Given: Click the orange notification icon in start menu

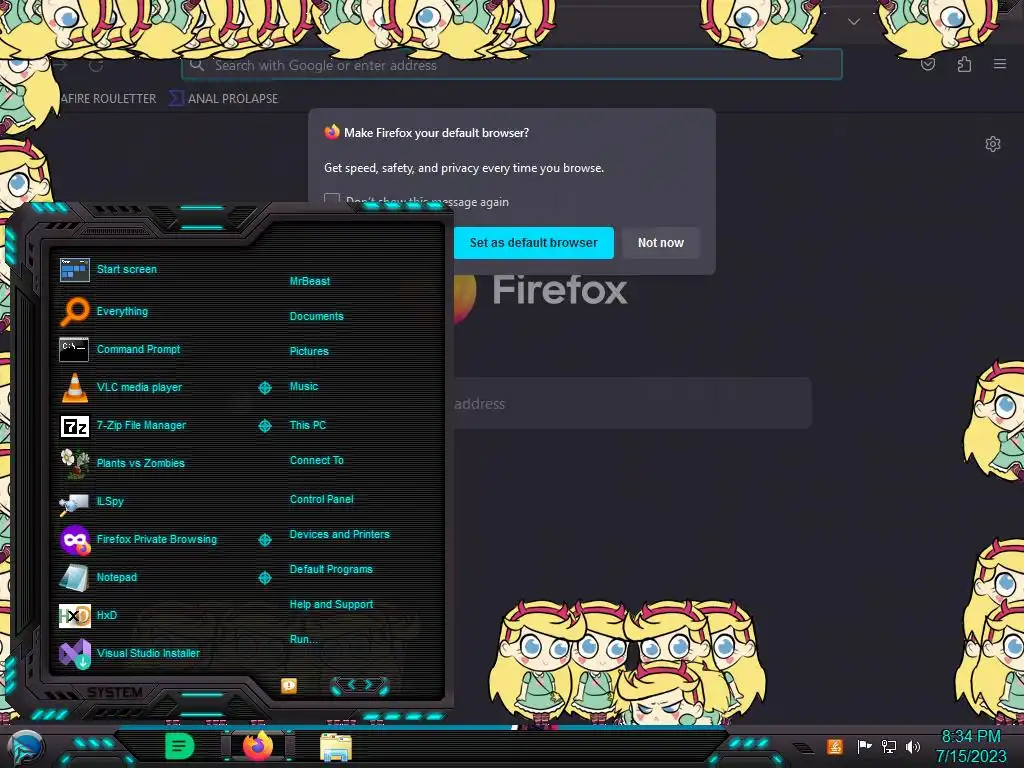Looking at the screenshot, I should coord(289,685).
